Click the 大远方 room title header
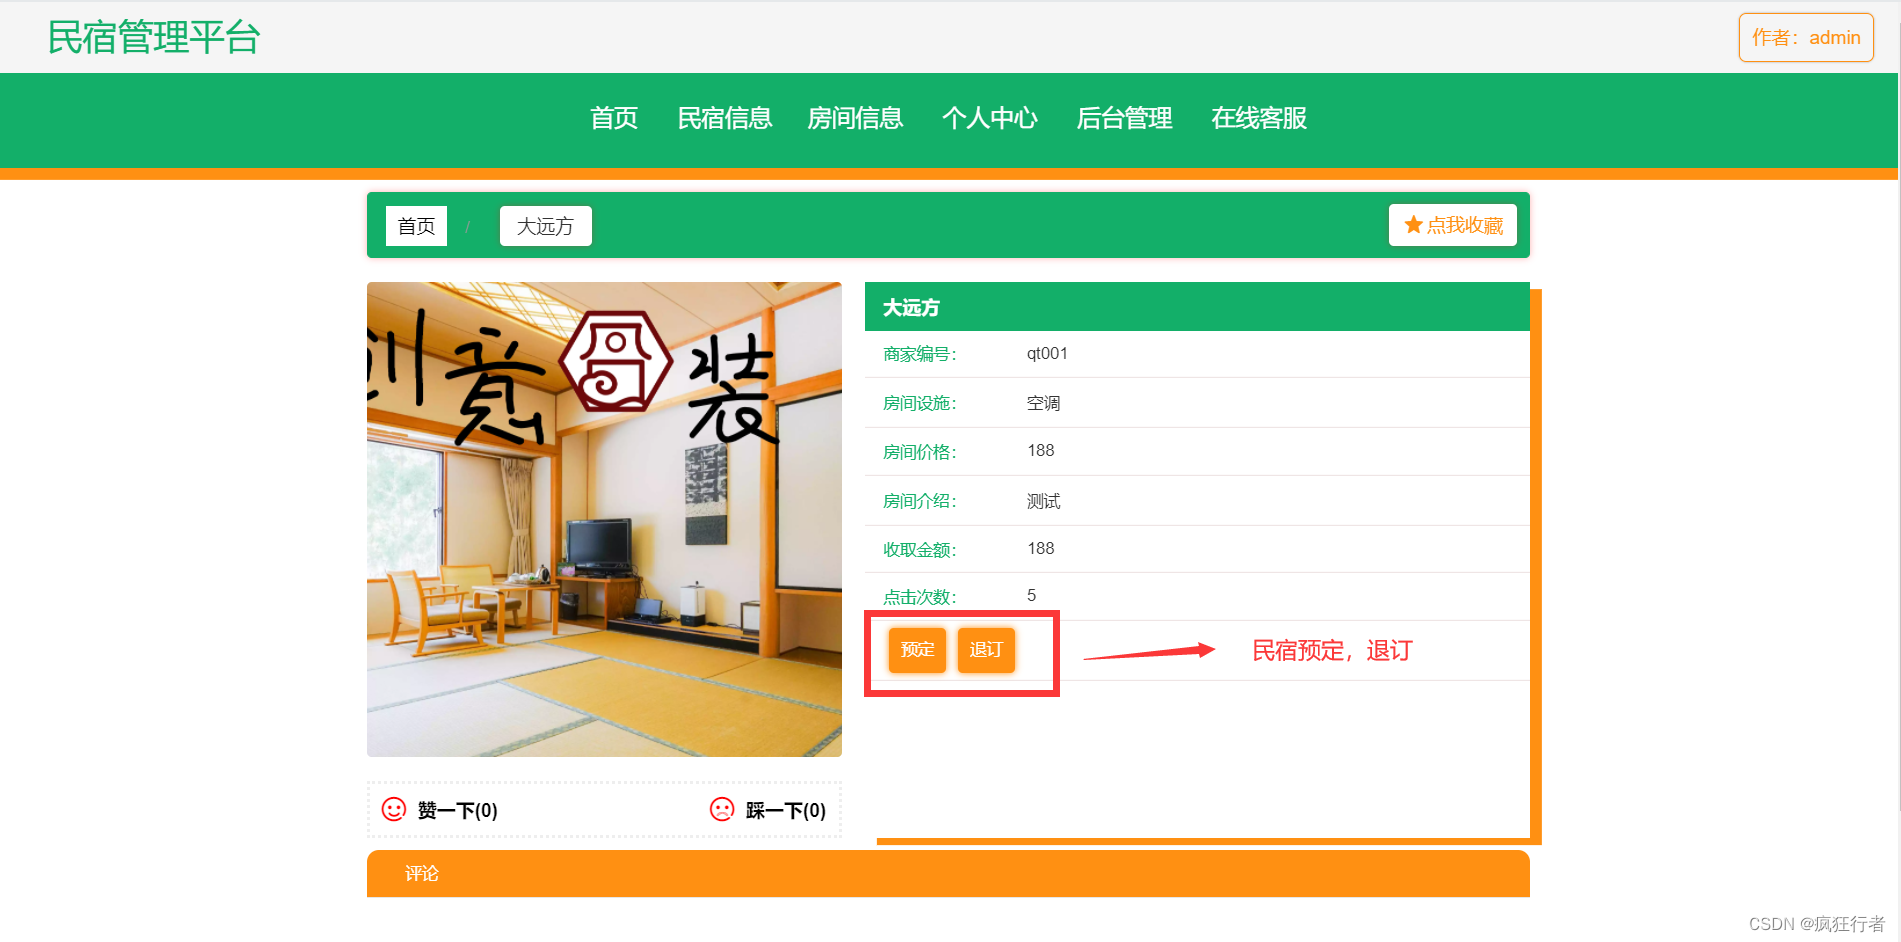The width and height of the screenshot is (1901, 942). click(1197, 307)
